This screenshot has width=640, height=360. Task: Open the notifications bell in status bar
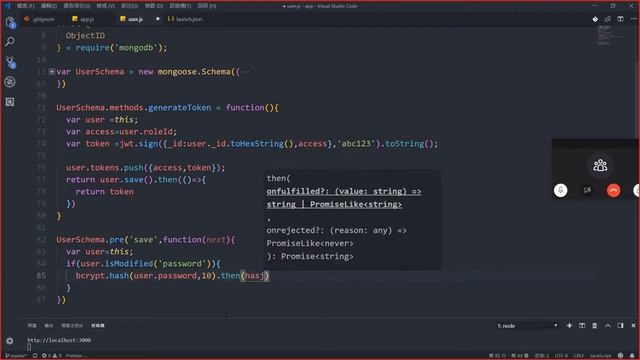point(632,356)
